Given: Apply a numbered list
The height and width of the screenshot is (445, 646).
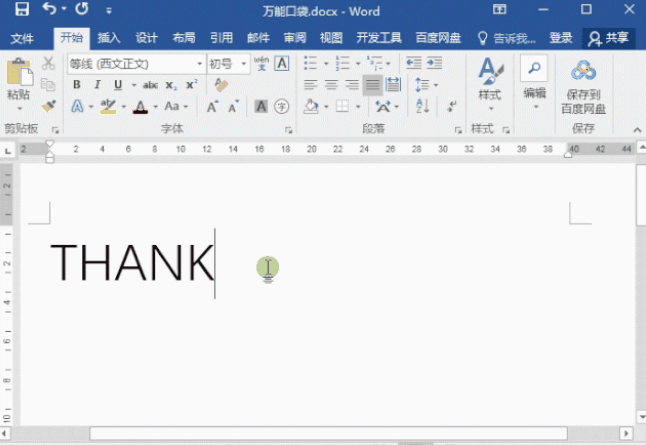Looking at the screenshot, I should click(x=342, y=63).
